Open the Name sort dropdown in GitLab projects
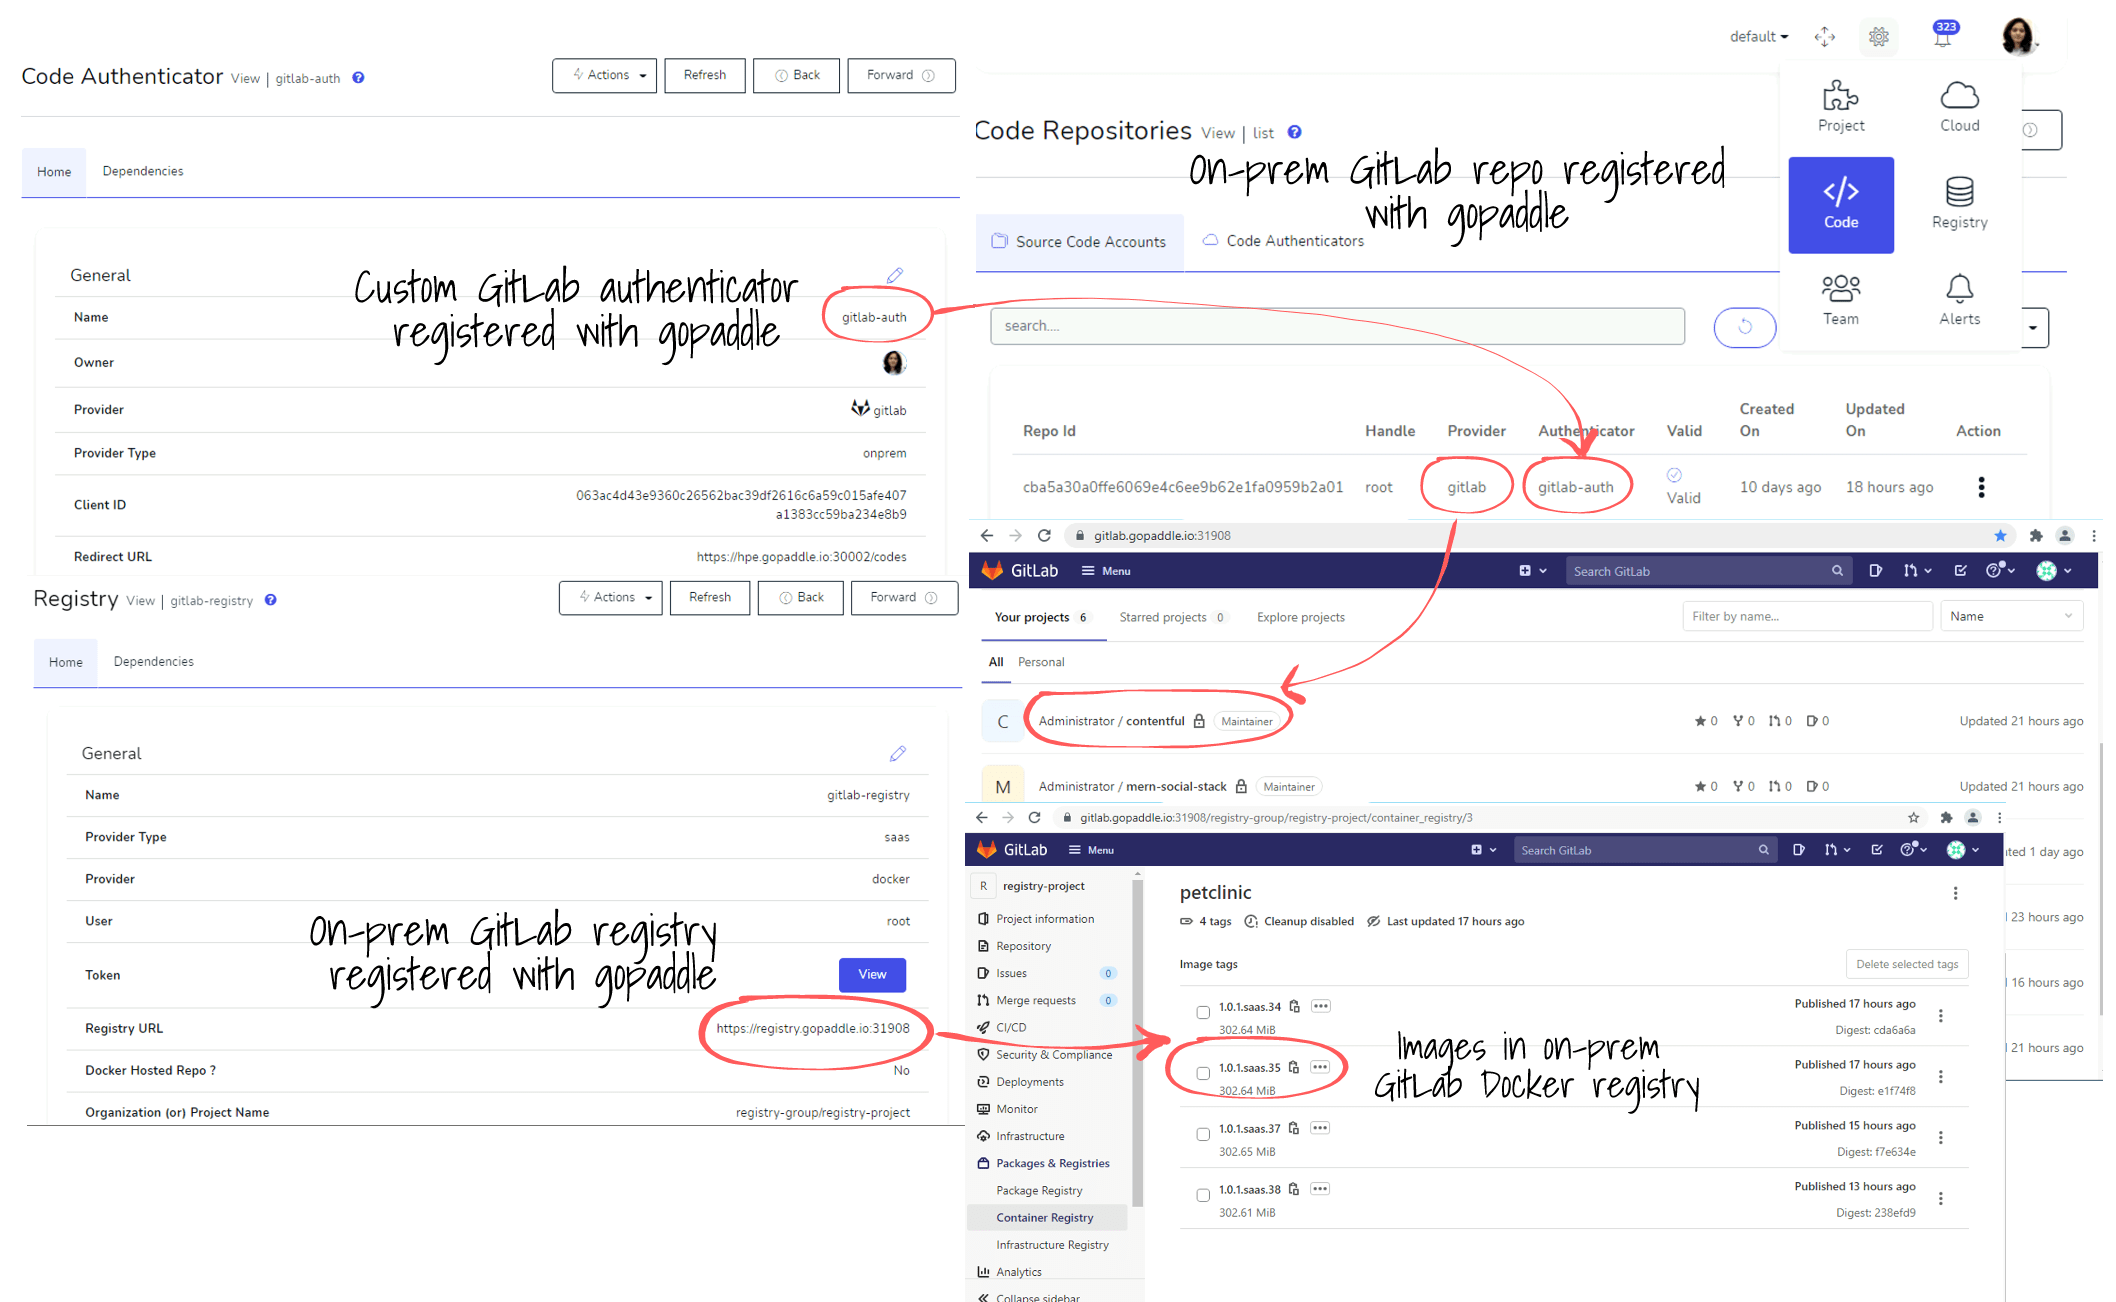 (2011, 616)
